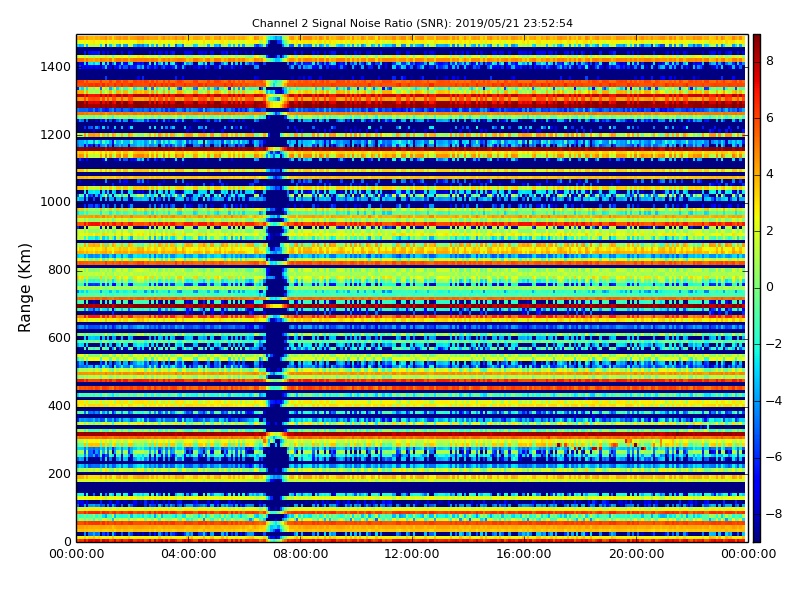Viewport: 800px width, 600px height.
Task: Click the 1200 range tick label
Action: (56, 135)
